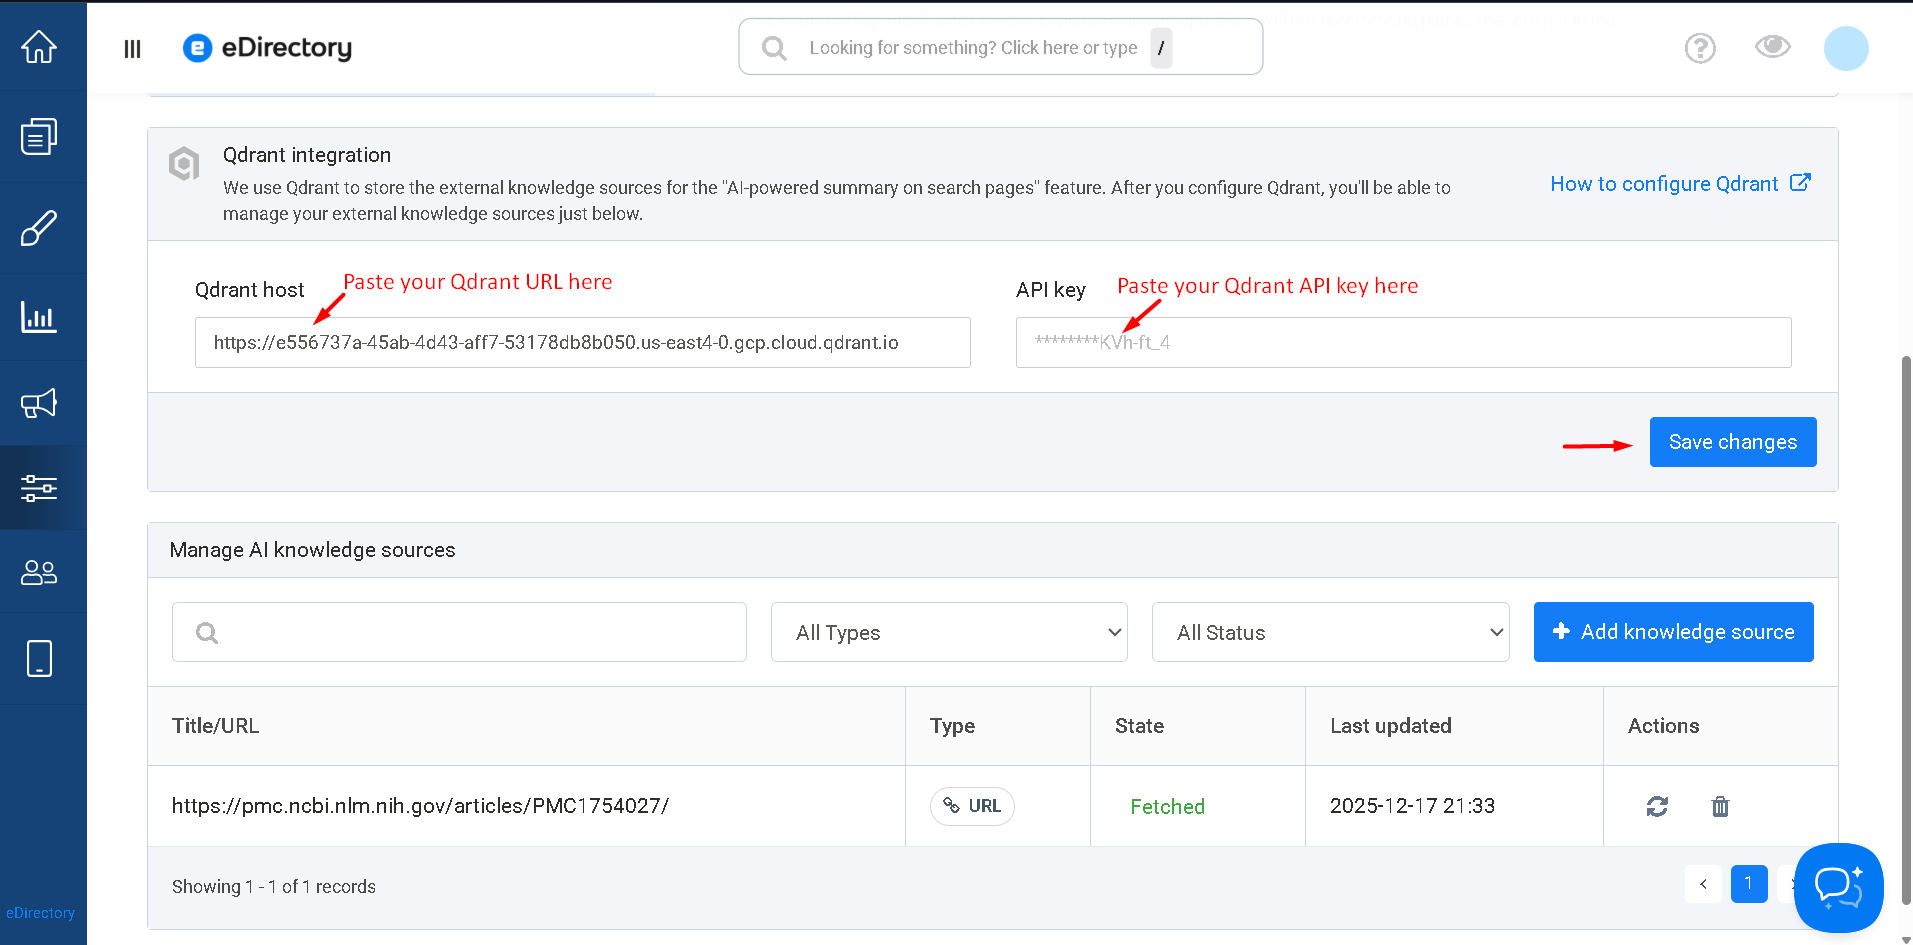Click the Actions column header
Viewport: 1913px width, 945px height.
(x=1663, y=726)
